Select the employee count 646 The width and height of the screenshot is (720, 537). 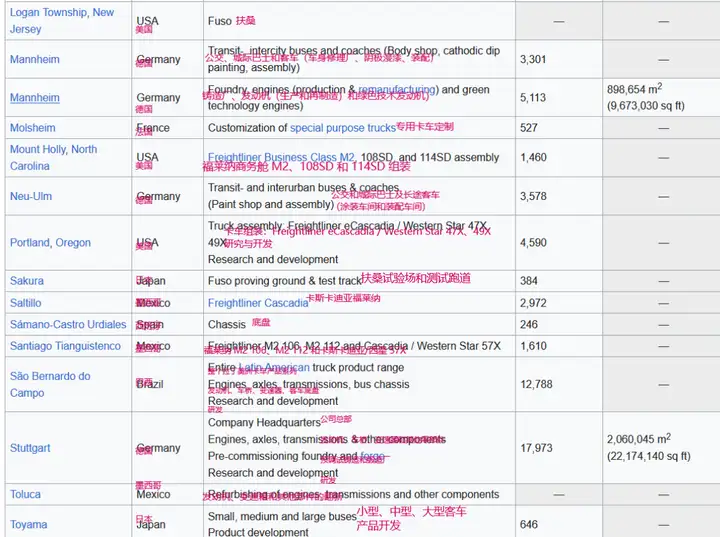pyautogui.click(x=529, y=525)
